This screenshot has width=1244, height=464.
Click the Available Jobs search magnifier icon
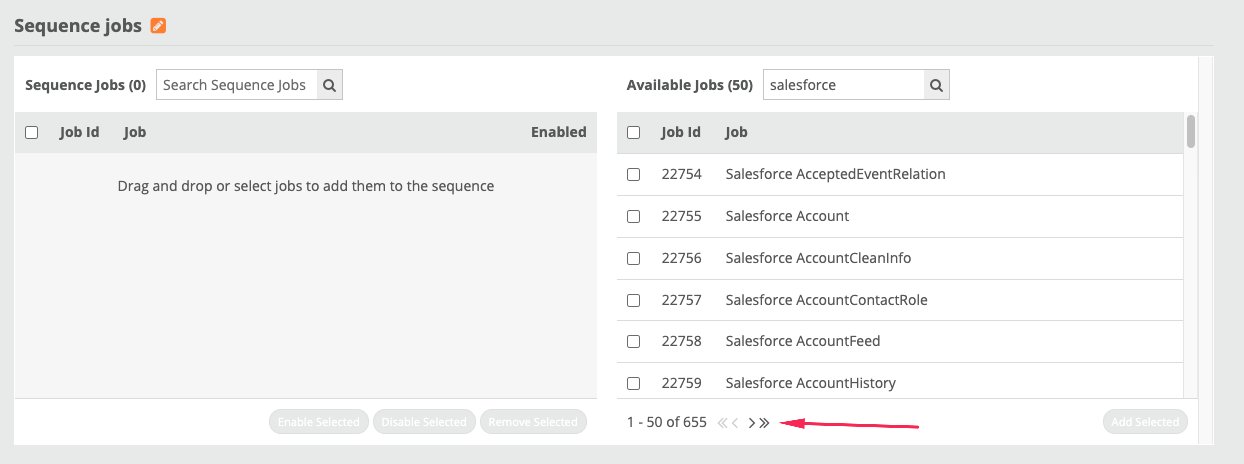coord(936,85)
